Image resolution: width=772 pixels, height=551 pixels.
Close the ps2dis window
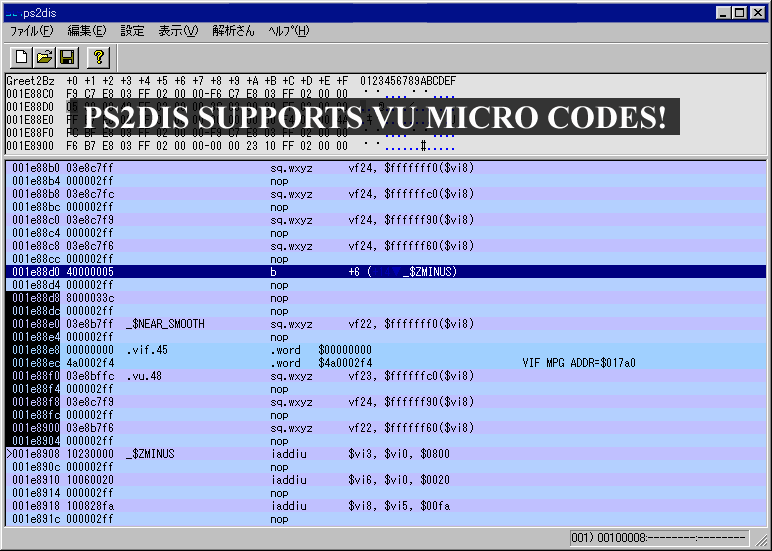pos(757,13)
